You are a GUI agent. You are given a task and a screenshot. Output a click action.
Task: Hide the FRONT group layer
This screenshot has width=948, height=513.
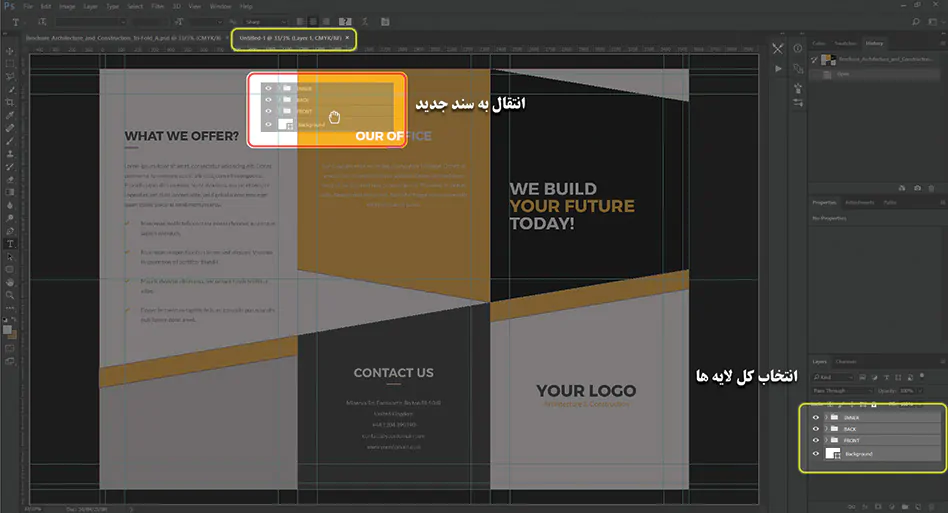(816, 440)
